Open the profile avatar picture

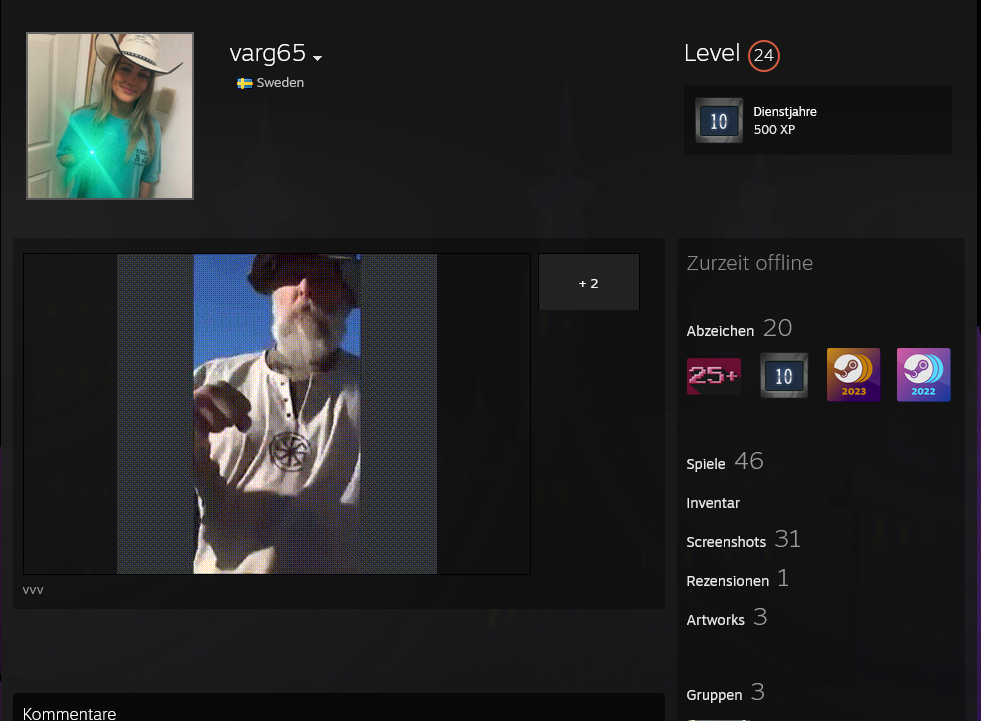[x=110, y=116]
